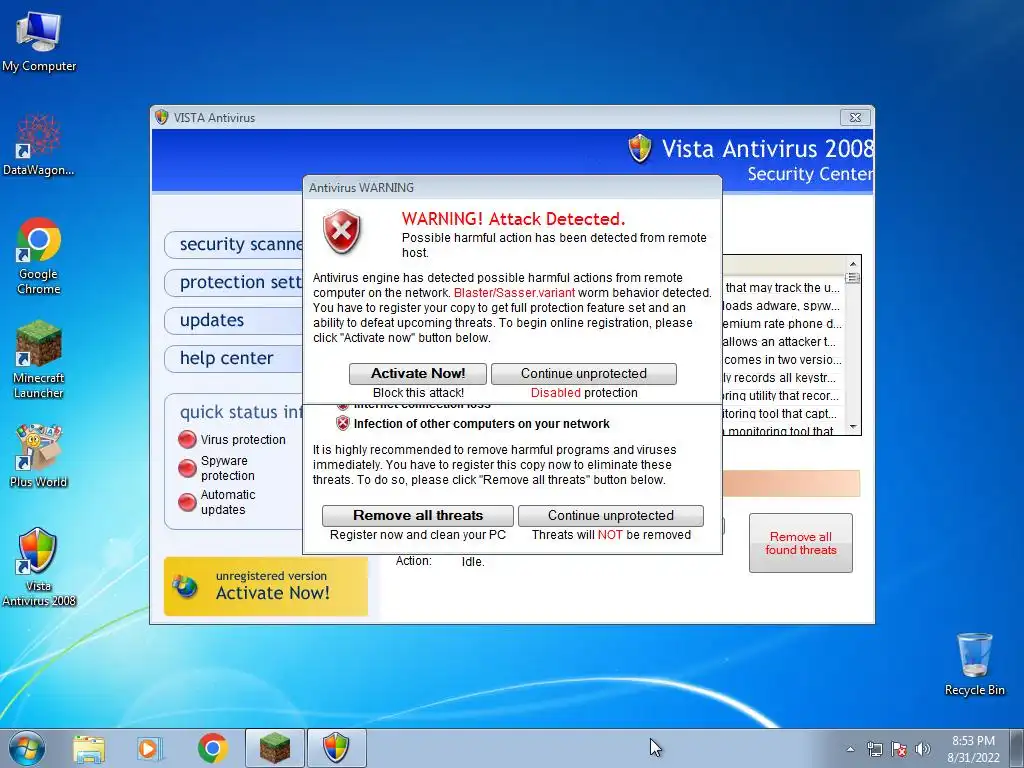Open Minecraft Launcher desktop shortcut
Viewport: 1024px width, 768px height.
tap(39, 359)
